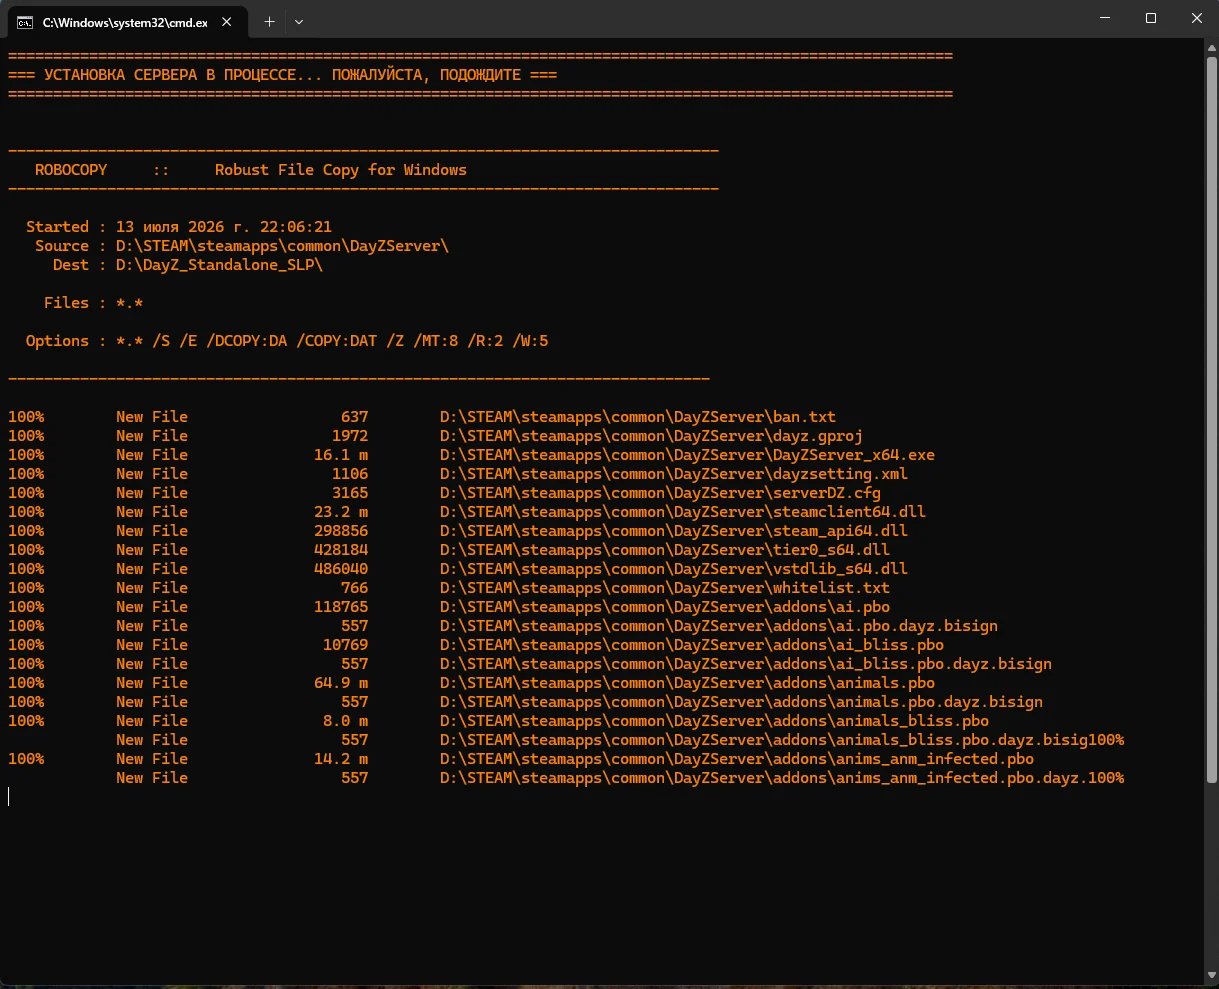The height and width of the screenshot is (989, 1219).
Task: Maximize the terminal window
Action: pyautogui.click(x=1150, y=19)
